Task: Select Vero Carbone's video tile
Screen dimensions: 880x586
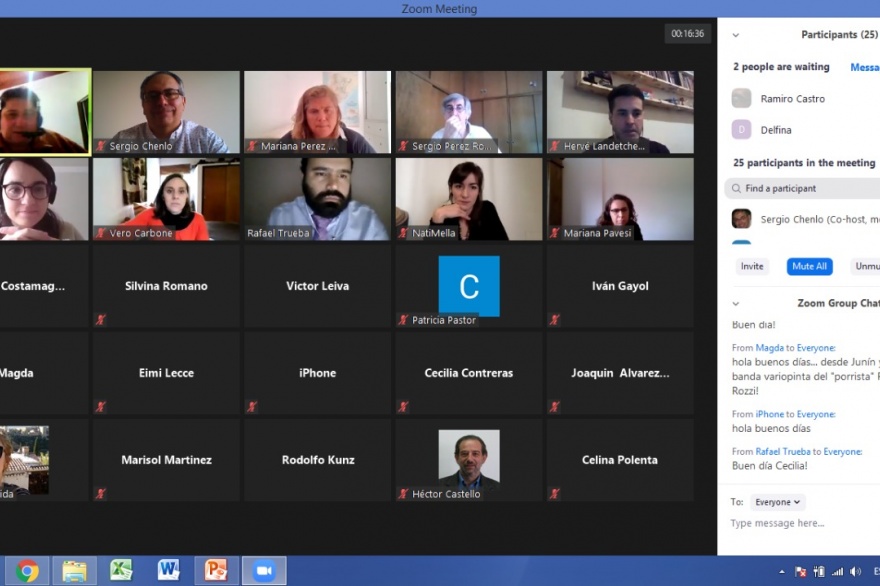Action: coord(167,199)
